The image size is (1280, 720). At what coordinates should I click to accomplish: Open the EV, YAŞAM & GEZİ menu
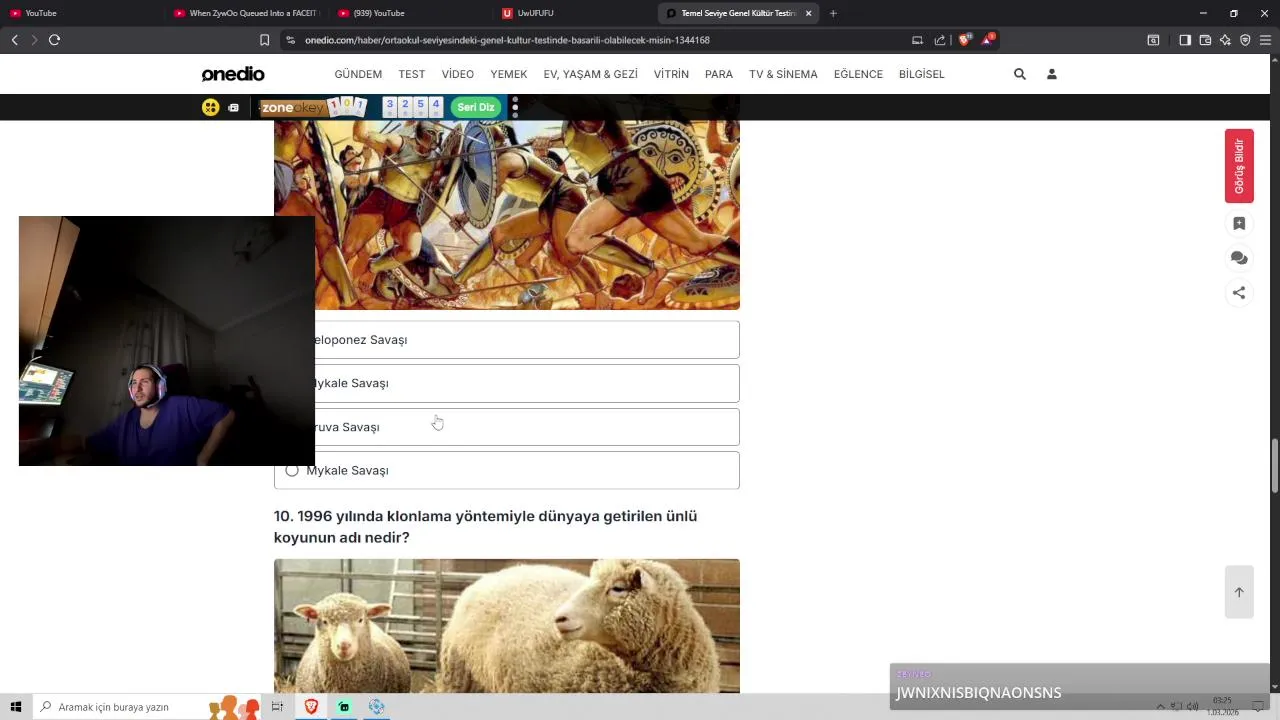click(x=590, y=74)
